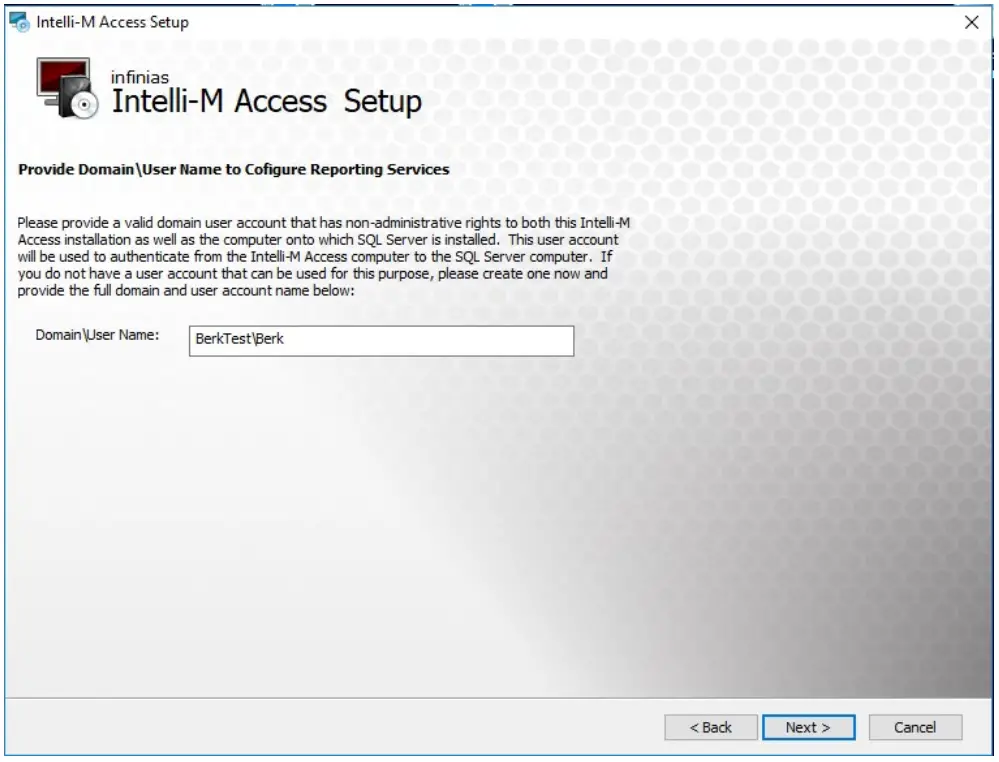This screenshot has height=762, width=999.
Task: Click the 'Domain\User Name:' label
Action: pos(97,334)
